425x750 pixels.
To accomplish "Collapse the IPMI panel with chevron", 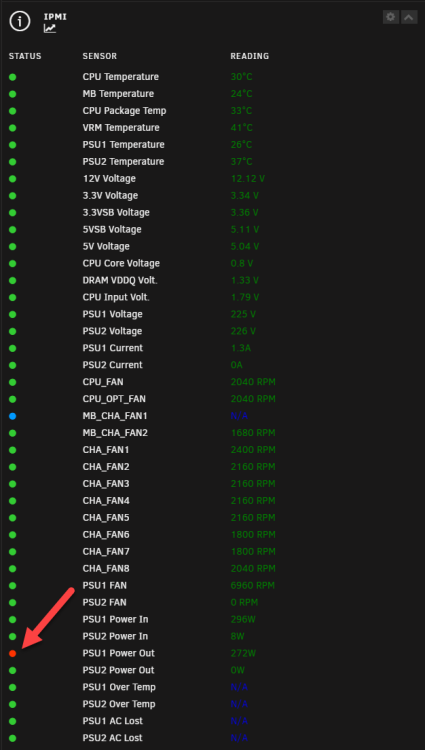I will [409, 17].
